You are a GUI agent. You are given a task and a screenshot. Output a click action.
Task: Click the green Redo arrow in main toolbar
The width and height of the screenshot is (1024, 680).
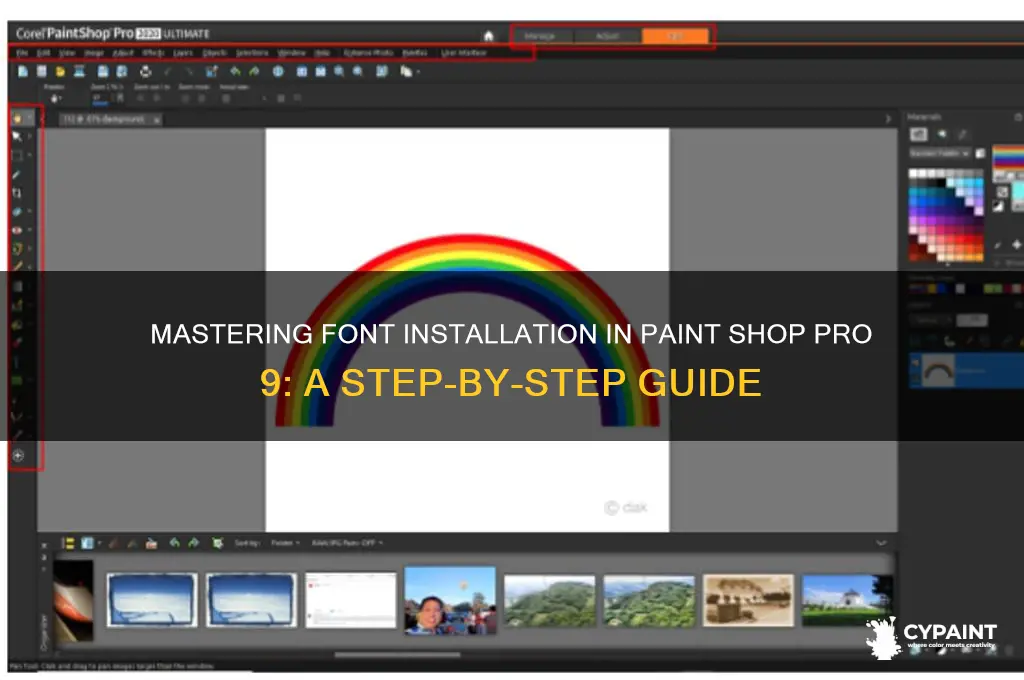254,71
